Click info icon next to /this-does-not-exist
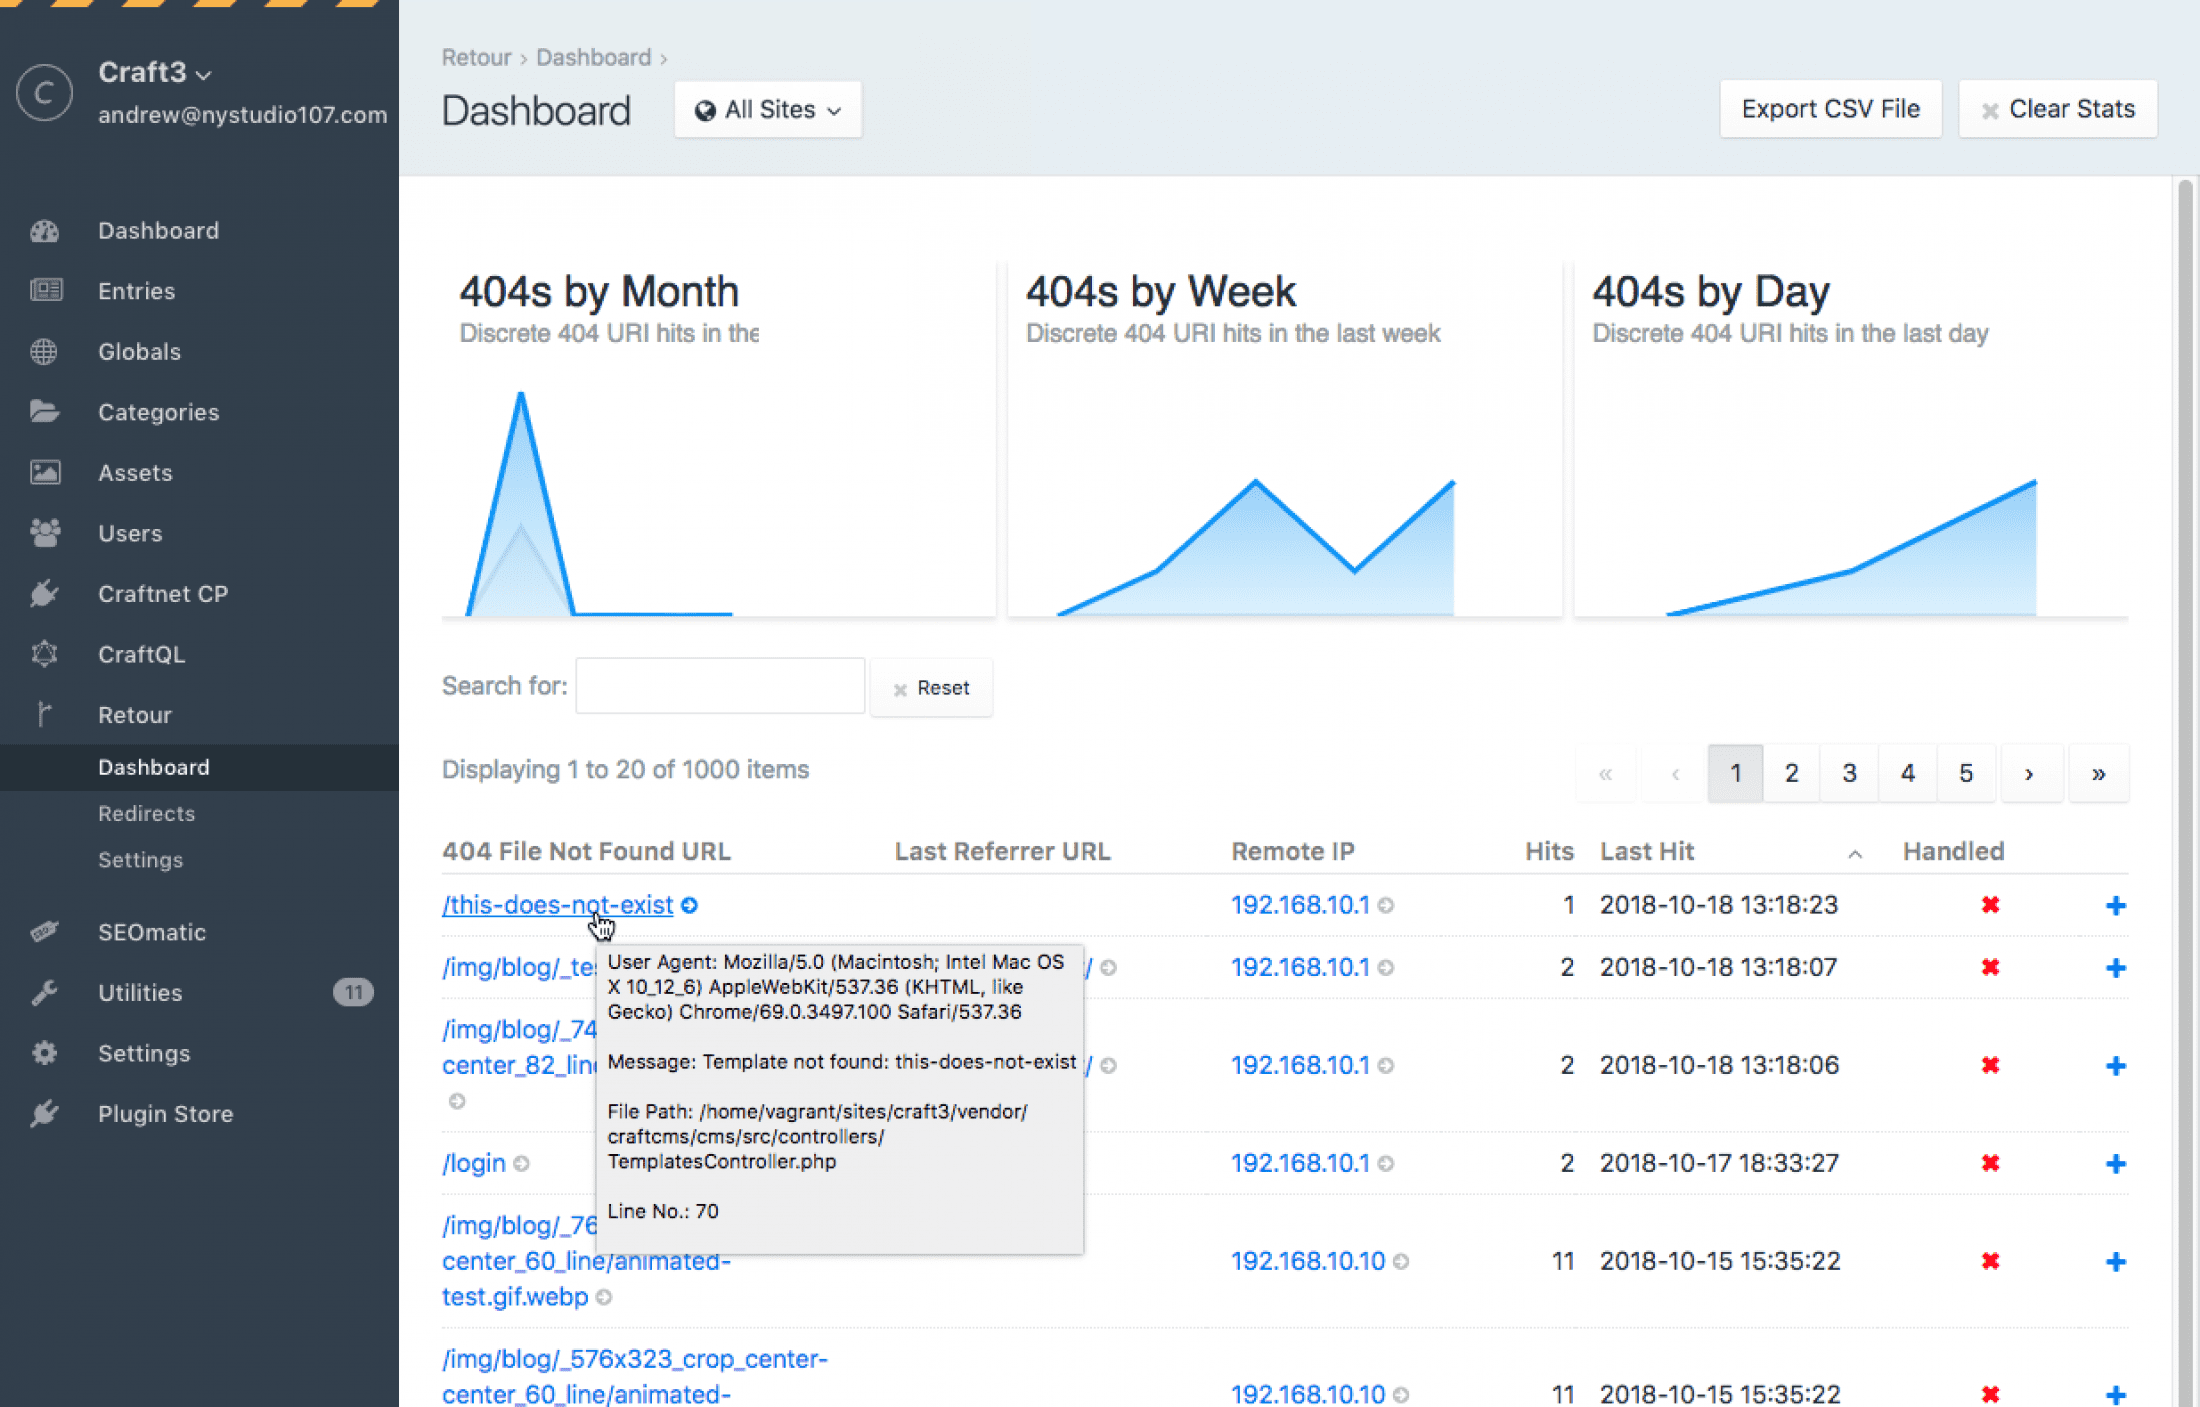Image resolution: width=2200 pixels, height=1407 pixels. [x=689, y=905]
